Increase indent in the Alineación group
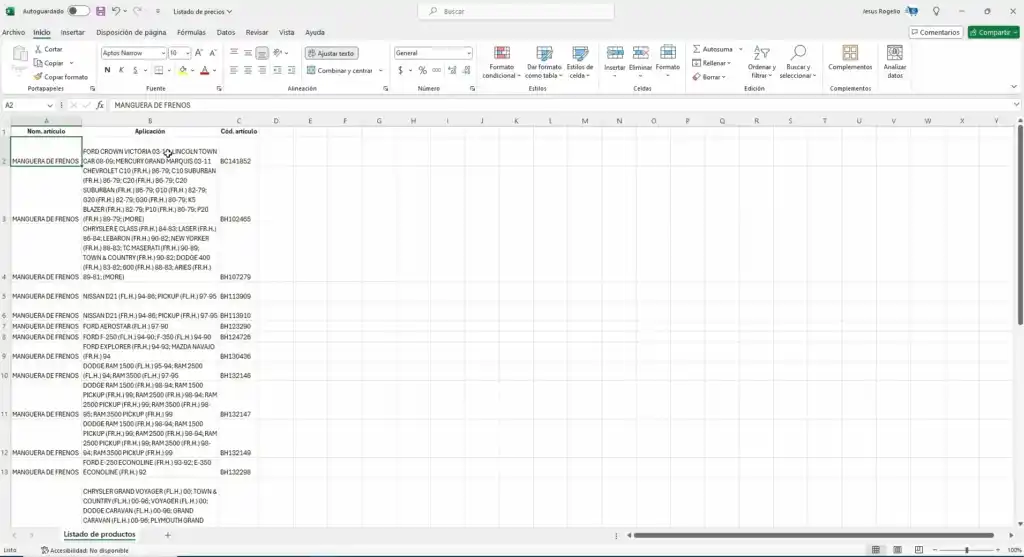 tap(291, 70)
